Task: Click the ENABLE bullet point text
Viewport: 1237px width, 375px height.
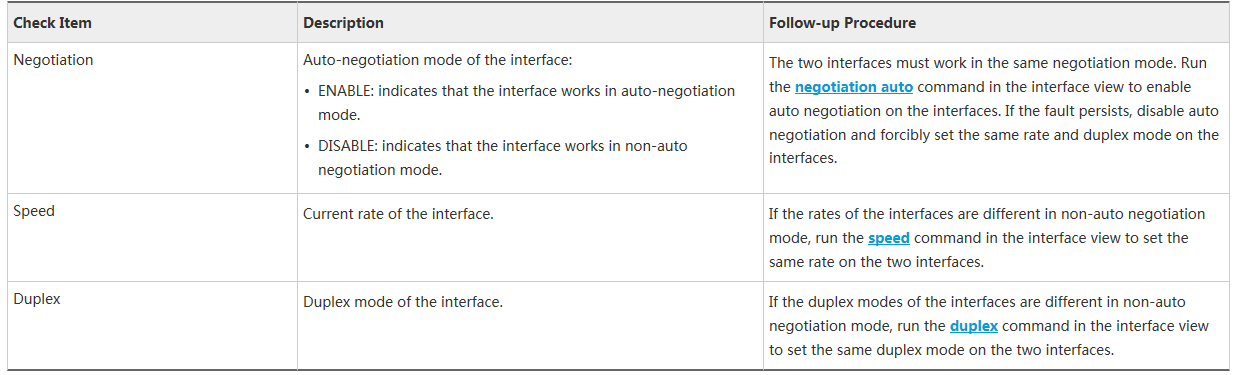Action: pyautogui.click(x=526, y=103)
